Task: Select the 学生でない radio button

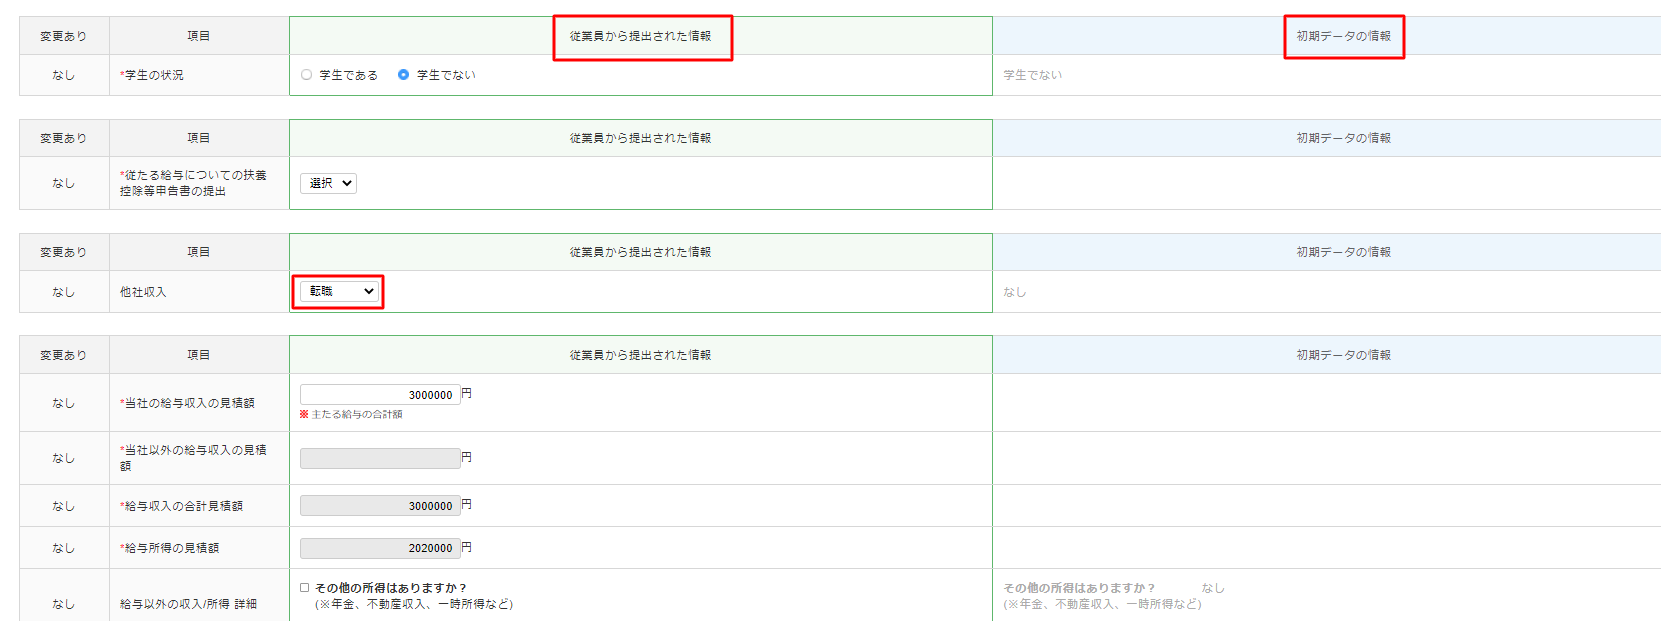Action: coord(404,75)
